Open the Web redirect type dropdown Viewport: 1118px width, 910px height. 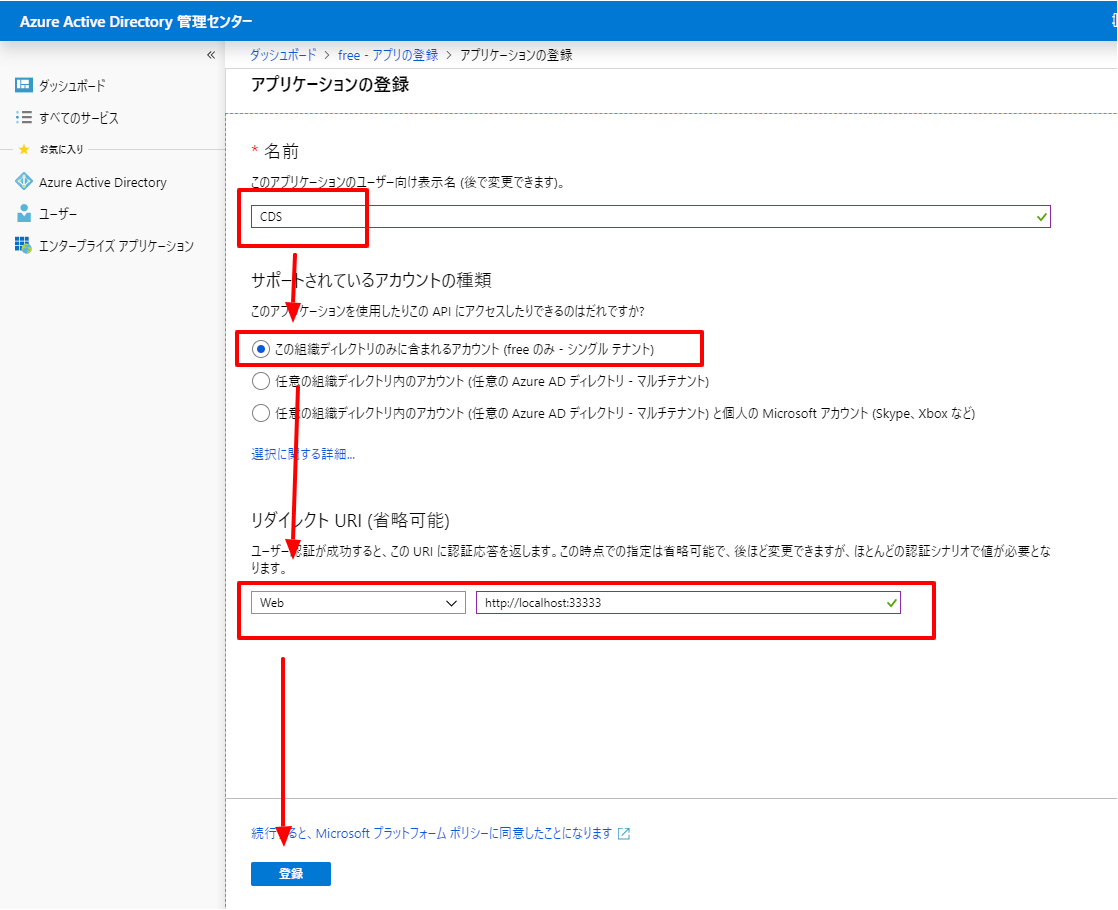pyautogui.click(x=358, y=603)
